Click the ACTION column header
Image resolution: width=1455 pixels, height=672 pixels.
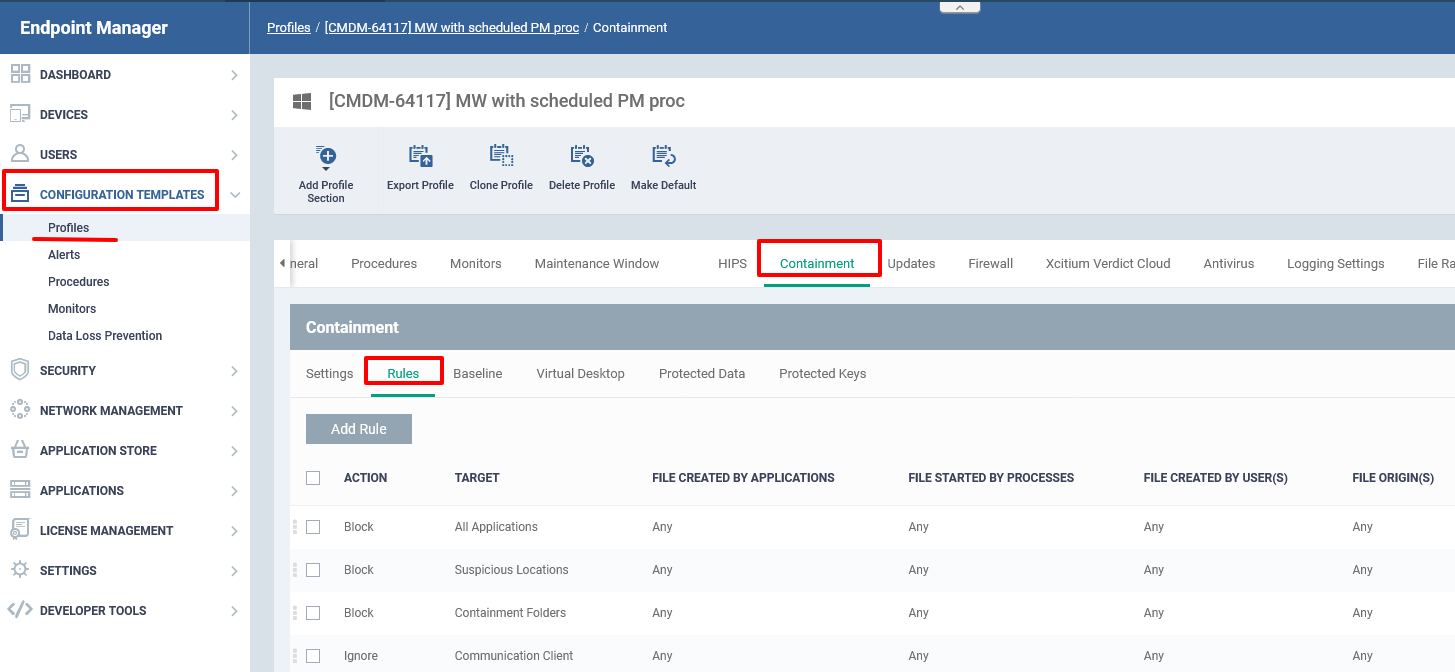click(x=365, y=478)
